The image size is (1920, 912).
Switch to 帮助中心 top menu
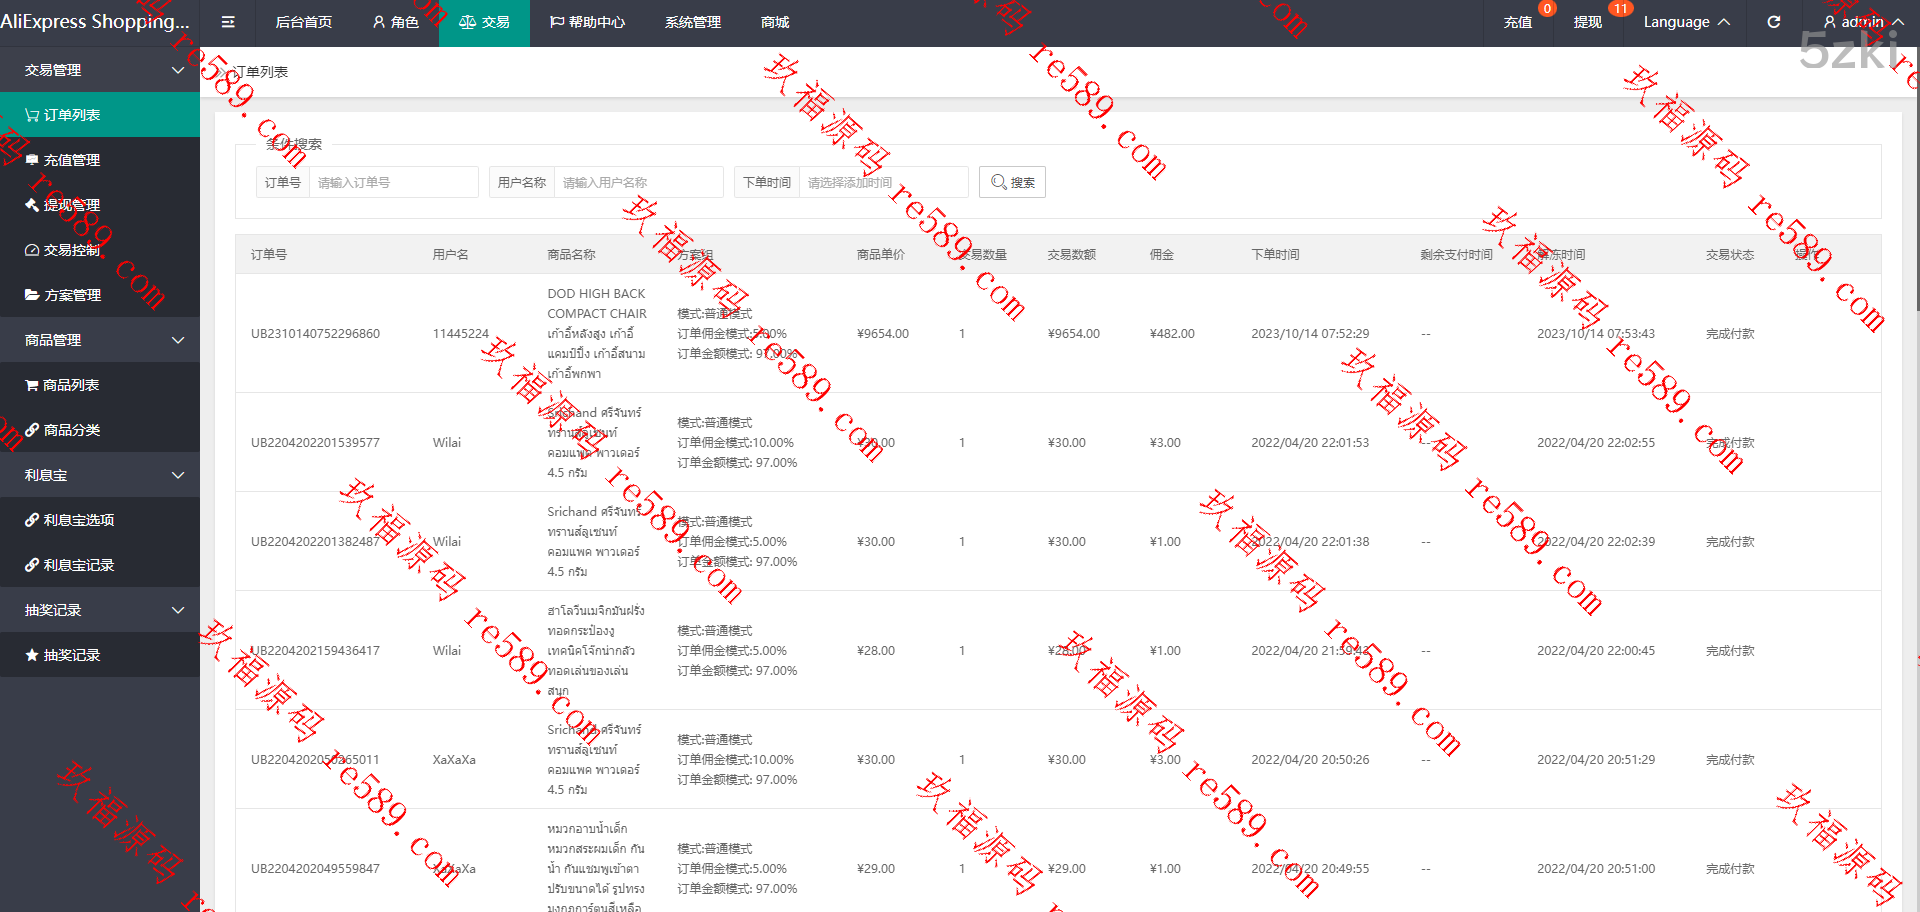point(587,22)
